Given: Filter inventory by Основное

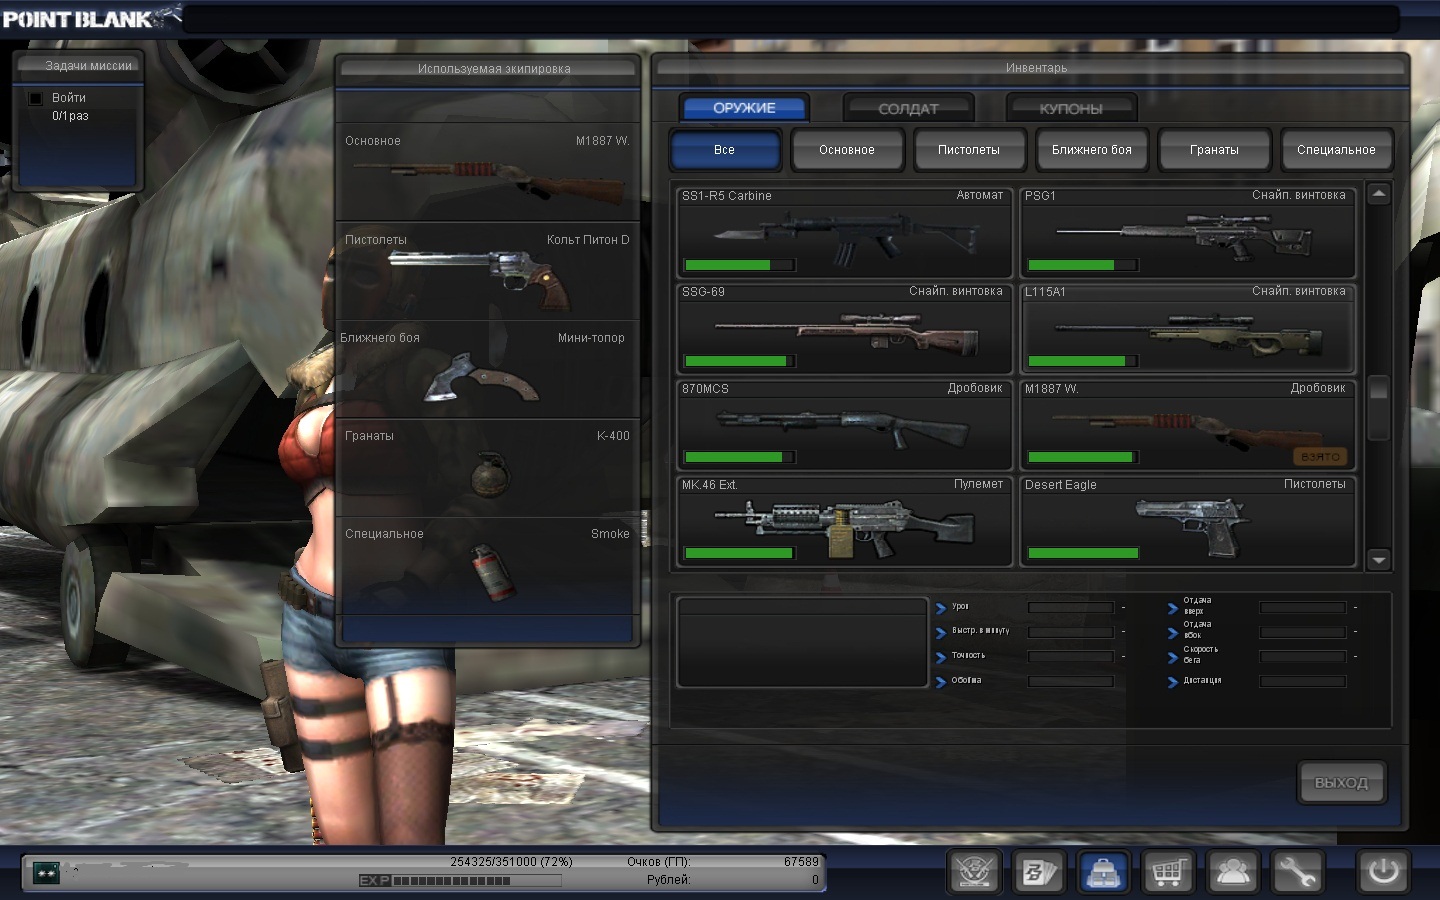Looking at the screenshot, I should [847, 150].
